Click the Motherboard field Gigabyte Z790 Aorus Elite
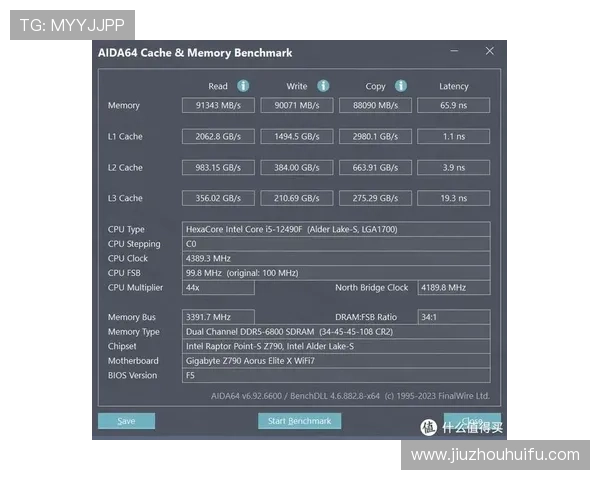Image resolution: width=600 pixels, height=480 pixels. point(336,361)
